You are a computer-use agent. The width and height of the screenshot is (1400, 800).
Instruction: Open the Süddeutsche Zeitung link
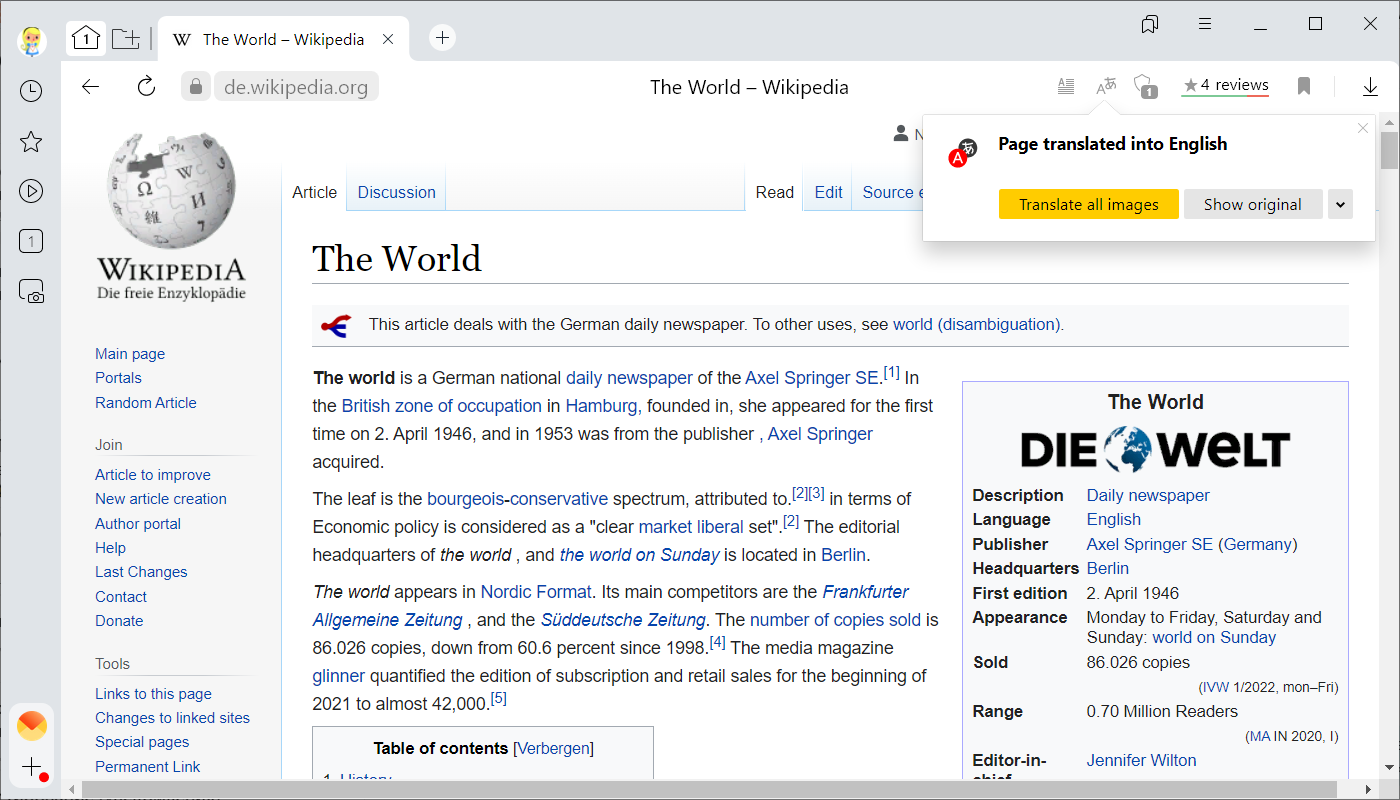[x=623, y=619]
